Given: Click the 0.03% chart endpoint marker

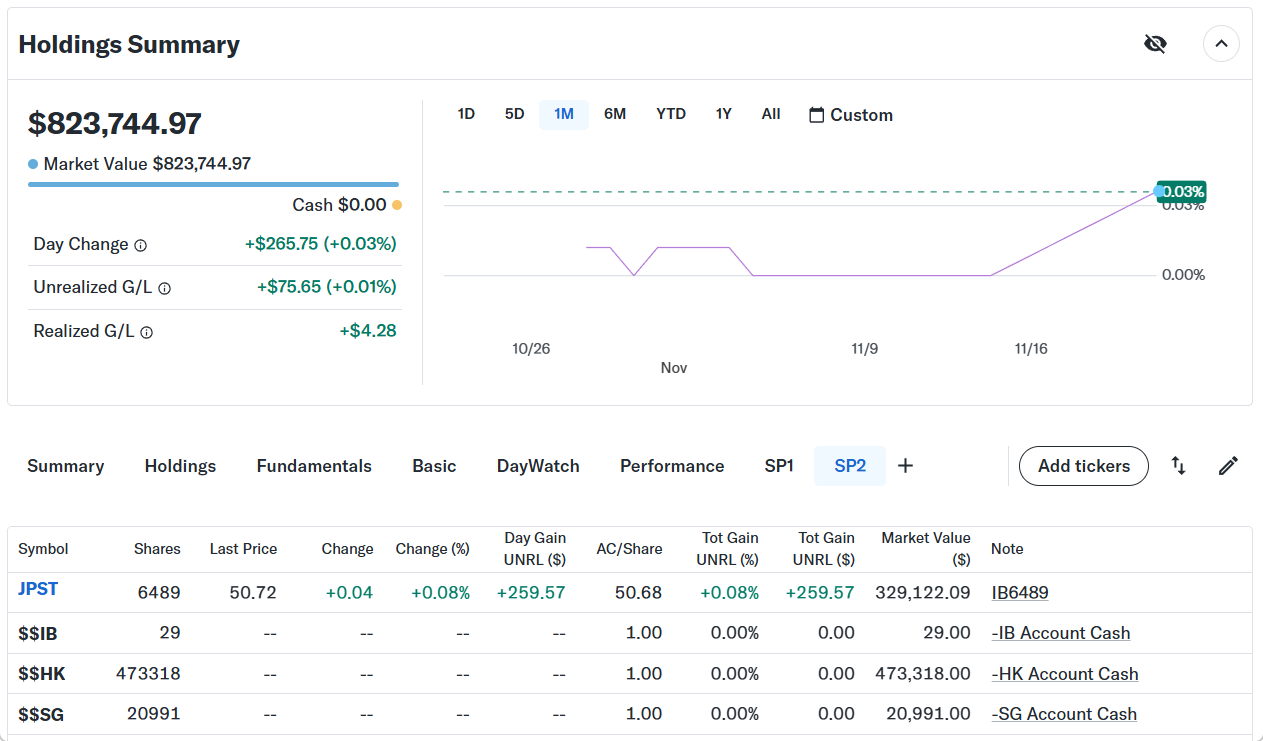Looking at the screenshot, I should tap(1160, 191).
